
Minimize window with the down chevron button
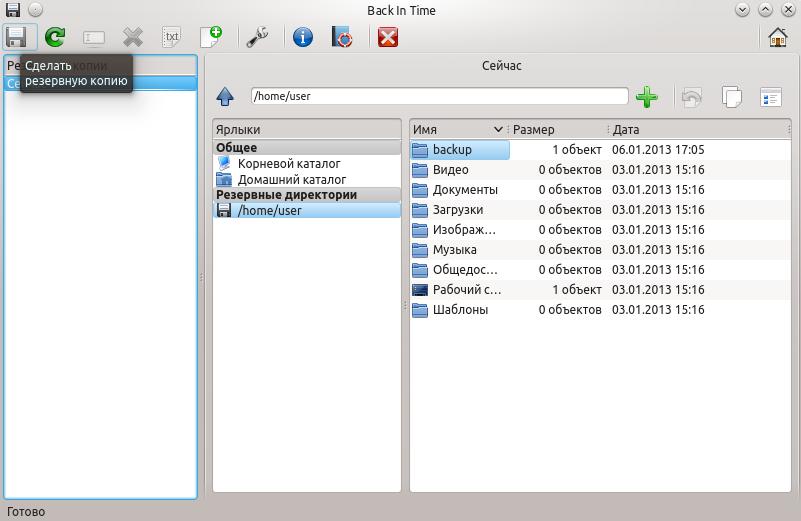coord(742,10)
